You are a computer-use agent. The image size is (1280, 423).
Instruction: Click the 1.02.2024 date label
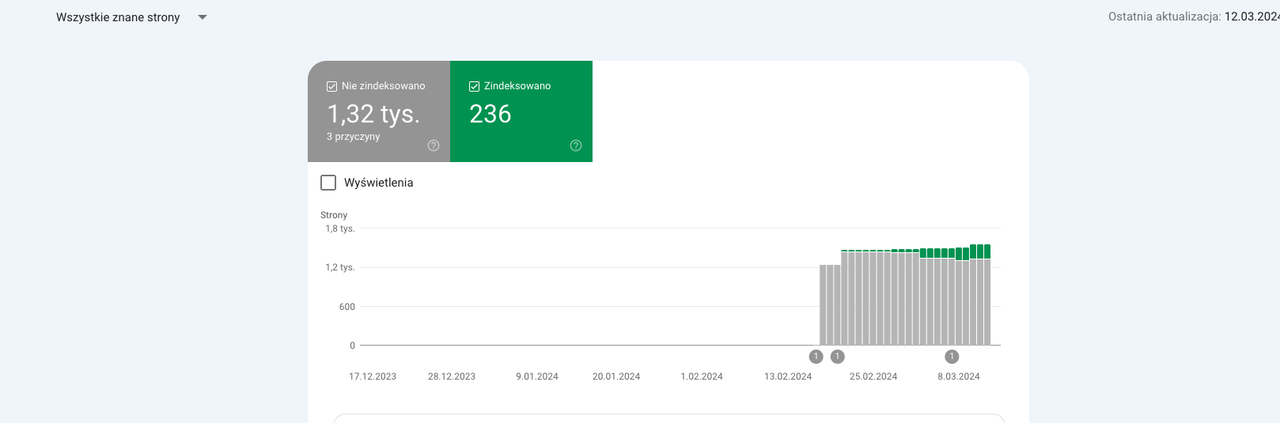(x=702, y=377)
